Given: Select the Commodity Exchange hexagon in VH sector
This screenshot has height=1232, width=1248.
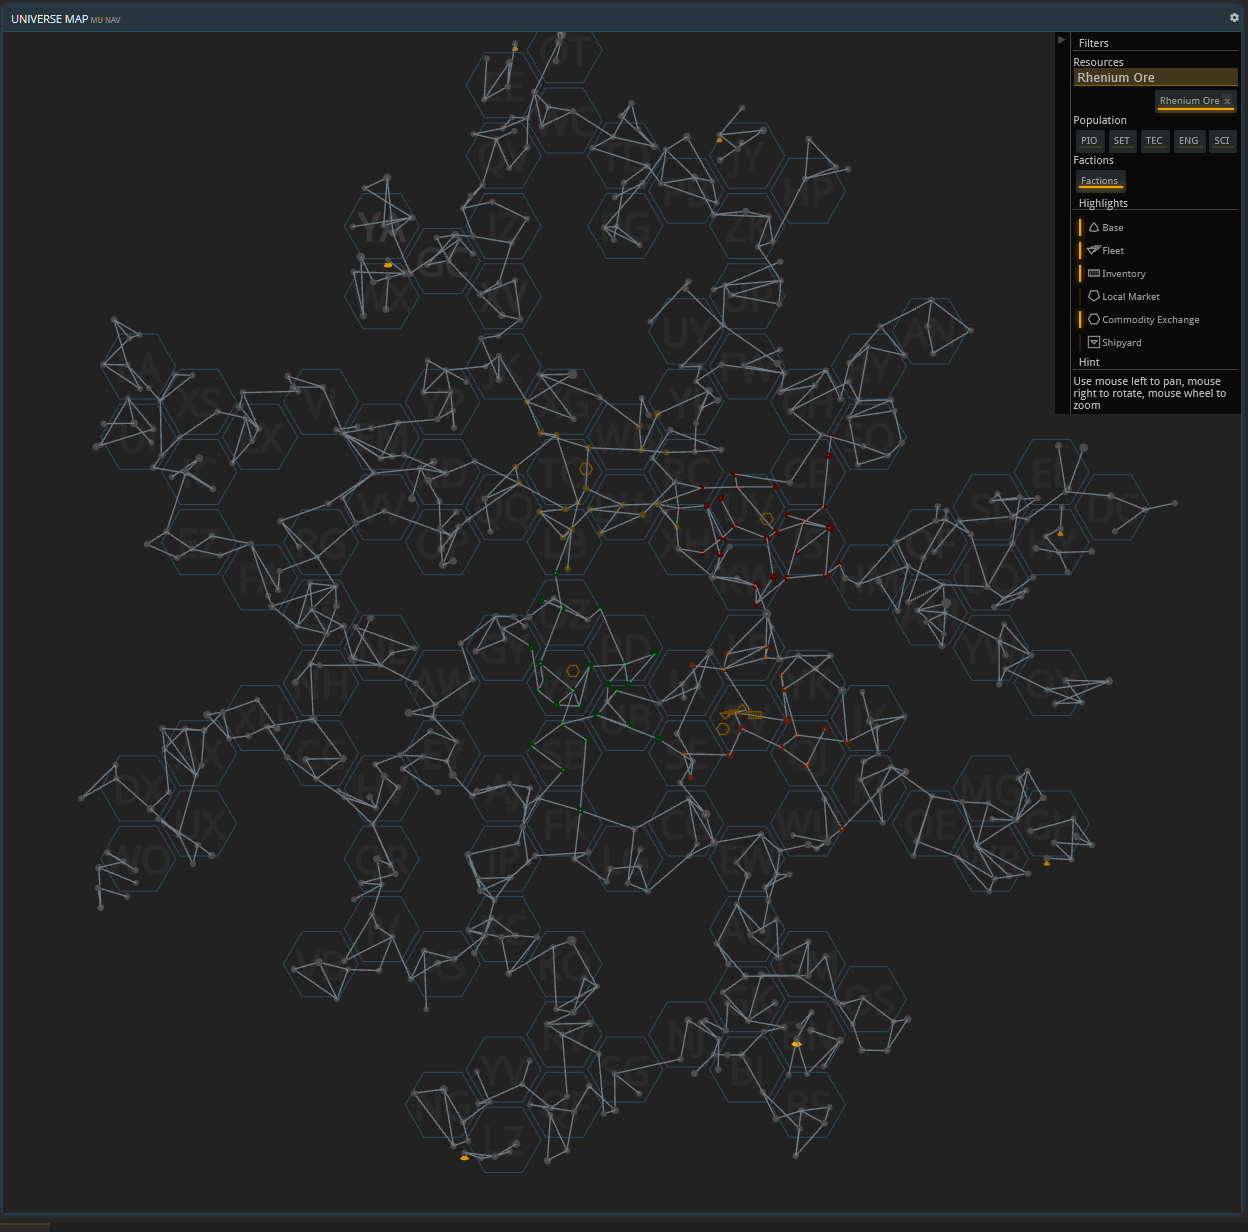Looking at the screenshot, I should 573,671.
